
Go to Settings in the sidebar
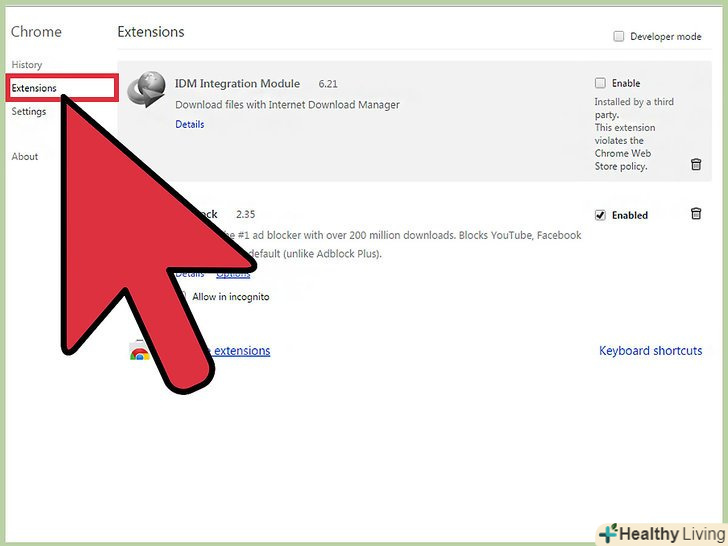29,111
